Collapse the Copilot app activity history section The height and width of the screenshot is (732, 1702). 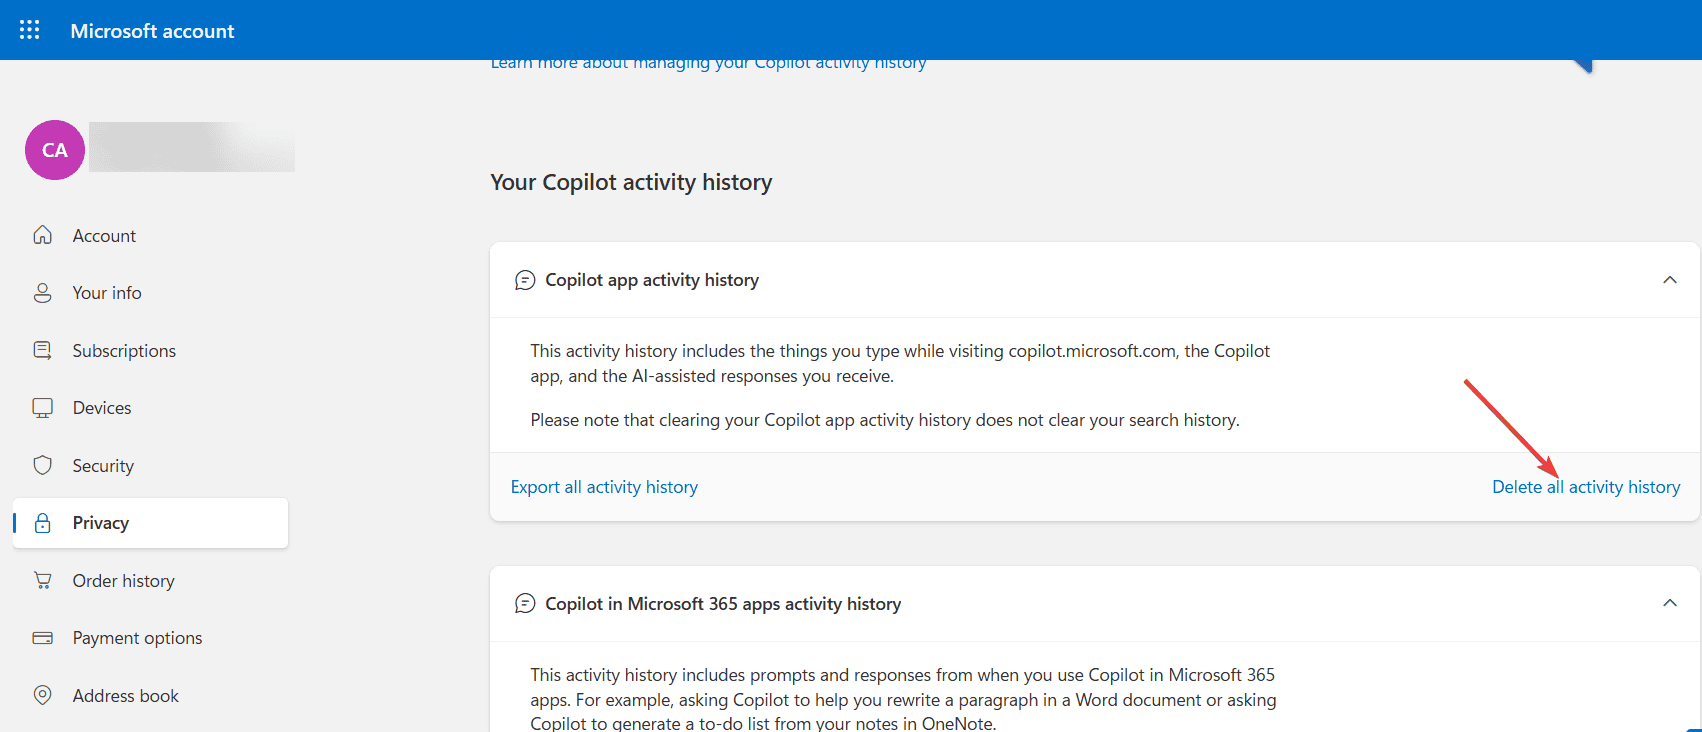1670,280
